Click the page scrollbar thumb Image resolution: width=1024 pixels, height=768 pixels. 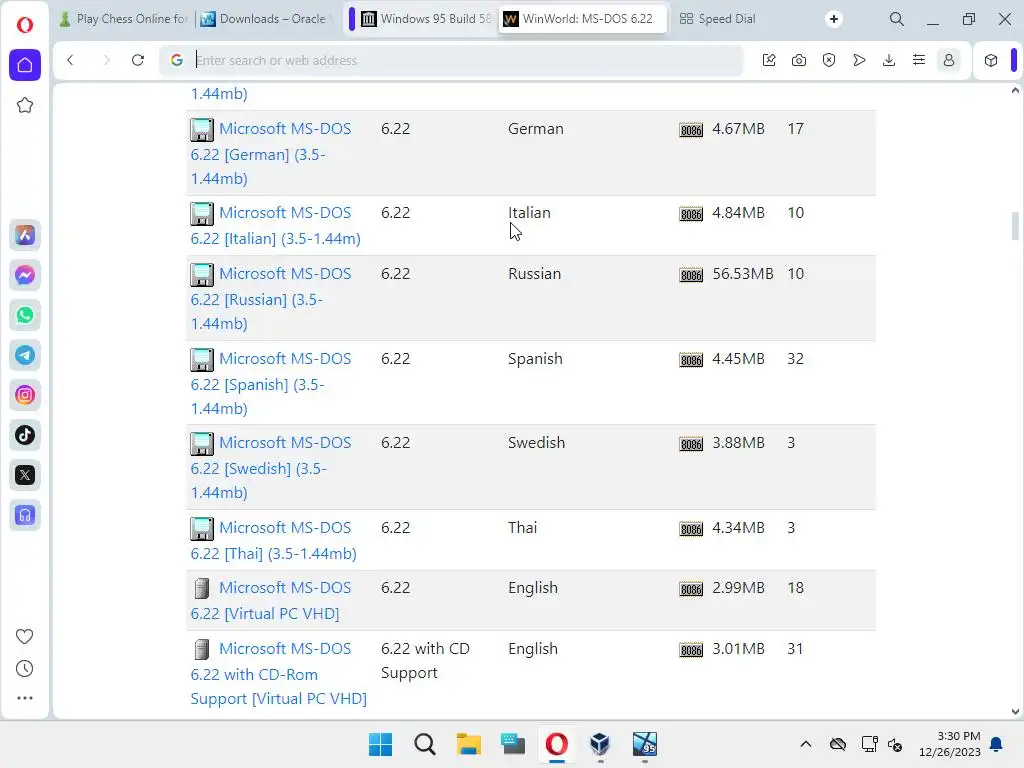point(1015,226)
